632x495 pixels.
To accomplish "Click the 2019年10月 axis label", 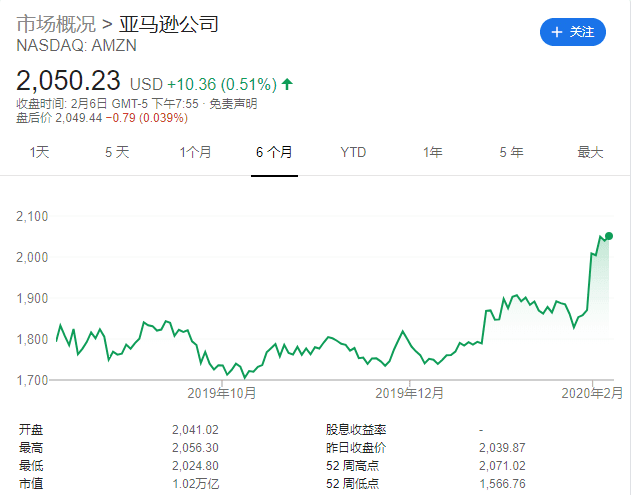I will pyautogui.click(x=222, y=393).
